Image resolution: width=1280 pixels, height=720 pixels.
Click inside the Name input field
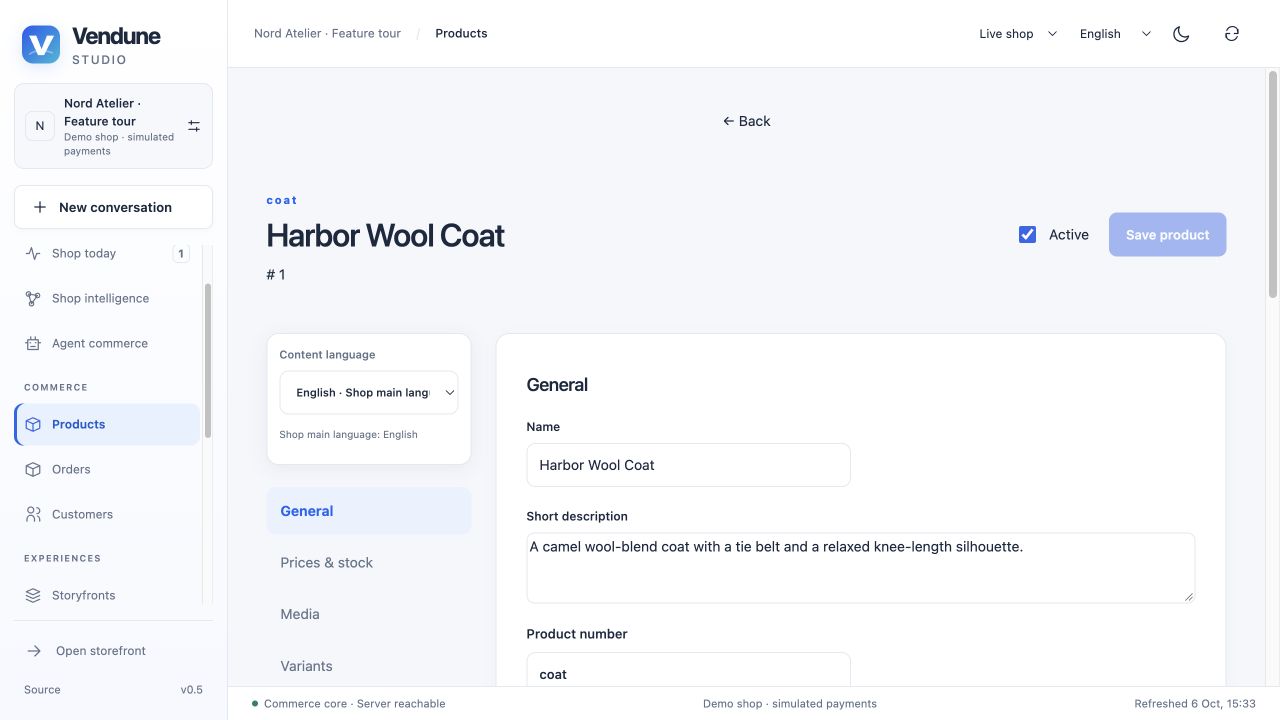689,465
